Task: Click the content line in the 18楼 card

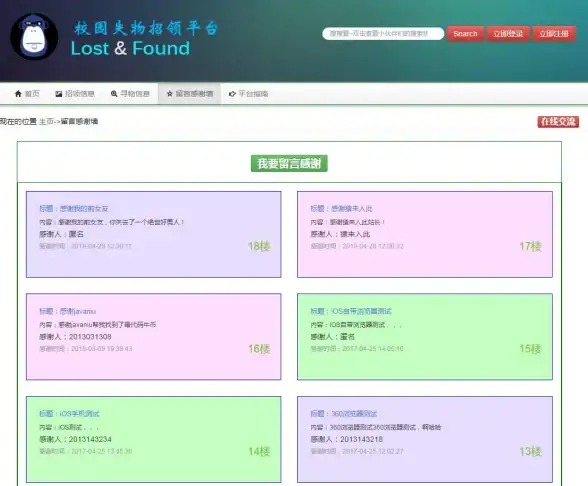Action: [x=112, y=222]
